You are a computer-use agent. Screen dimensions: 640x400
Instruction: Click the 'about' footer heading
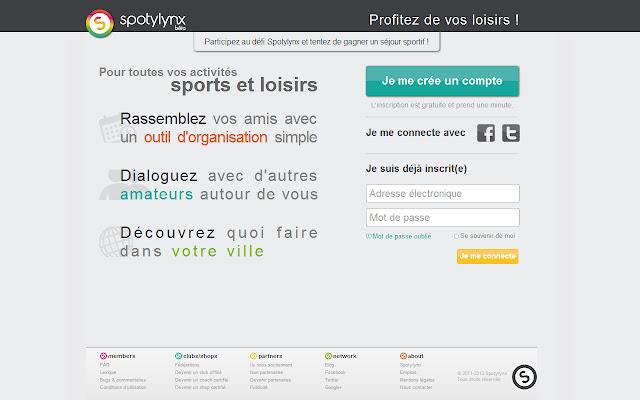416,356
